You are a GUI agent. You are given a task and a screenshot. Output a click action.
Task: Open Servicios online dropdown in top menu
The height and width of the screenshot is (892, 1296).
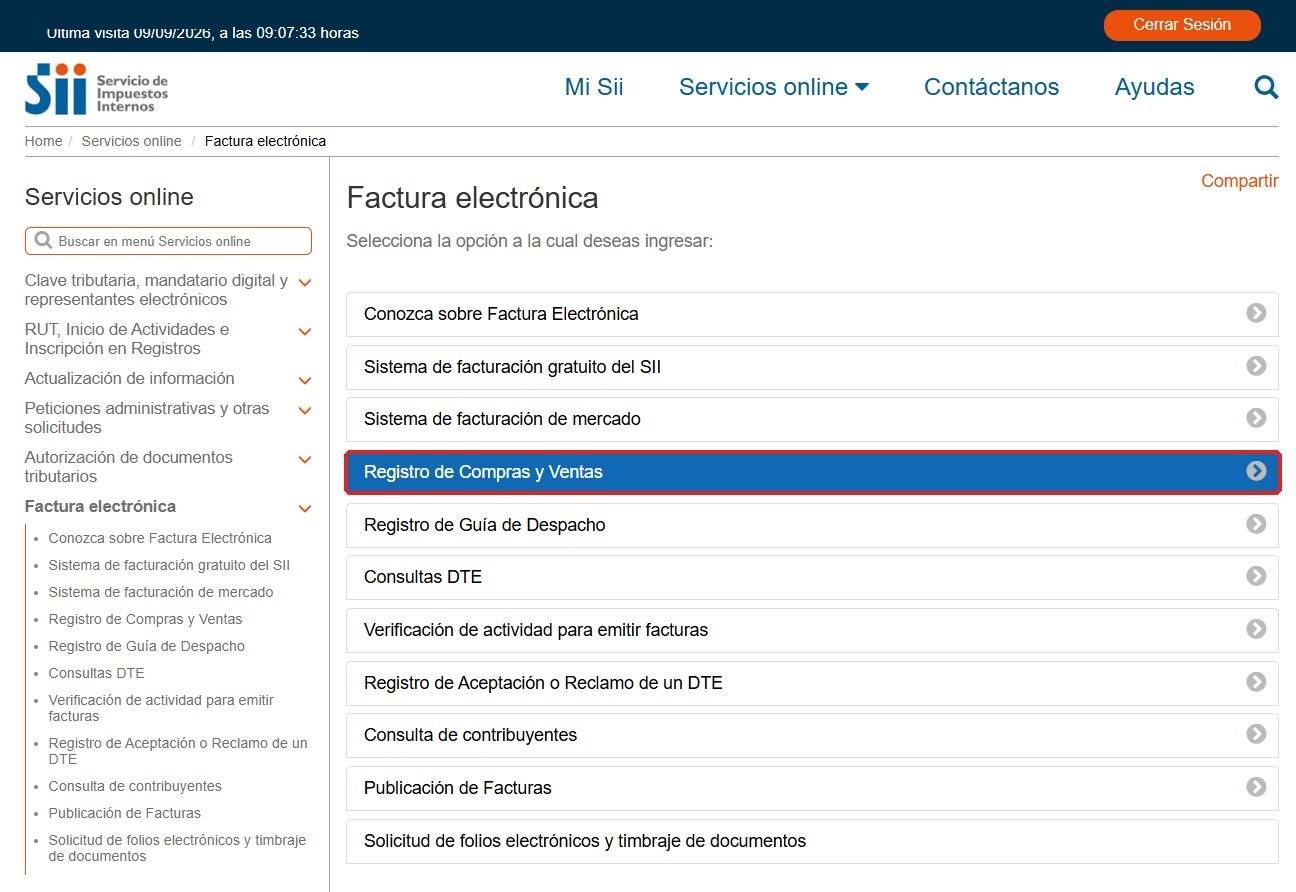pyautogui.click(x=774, y=87)
